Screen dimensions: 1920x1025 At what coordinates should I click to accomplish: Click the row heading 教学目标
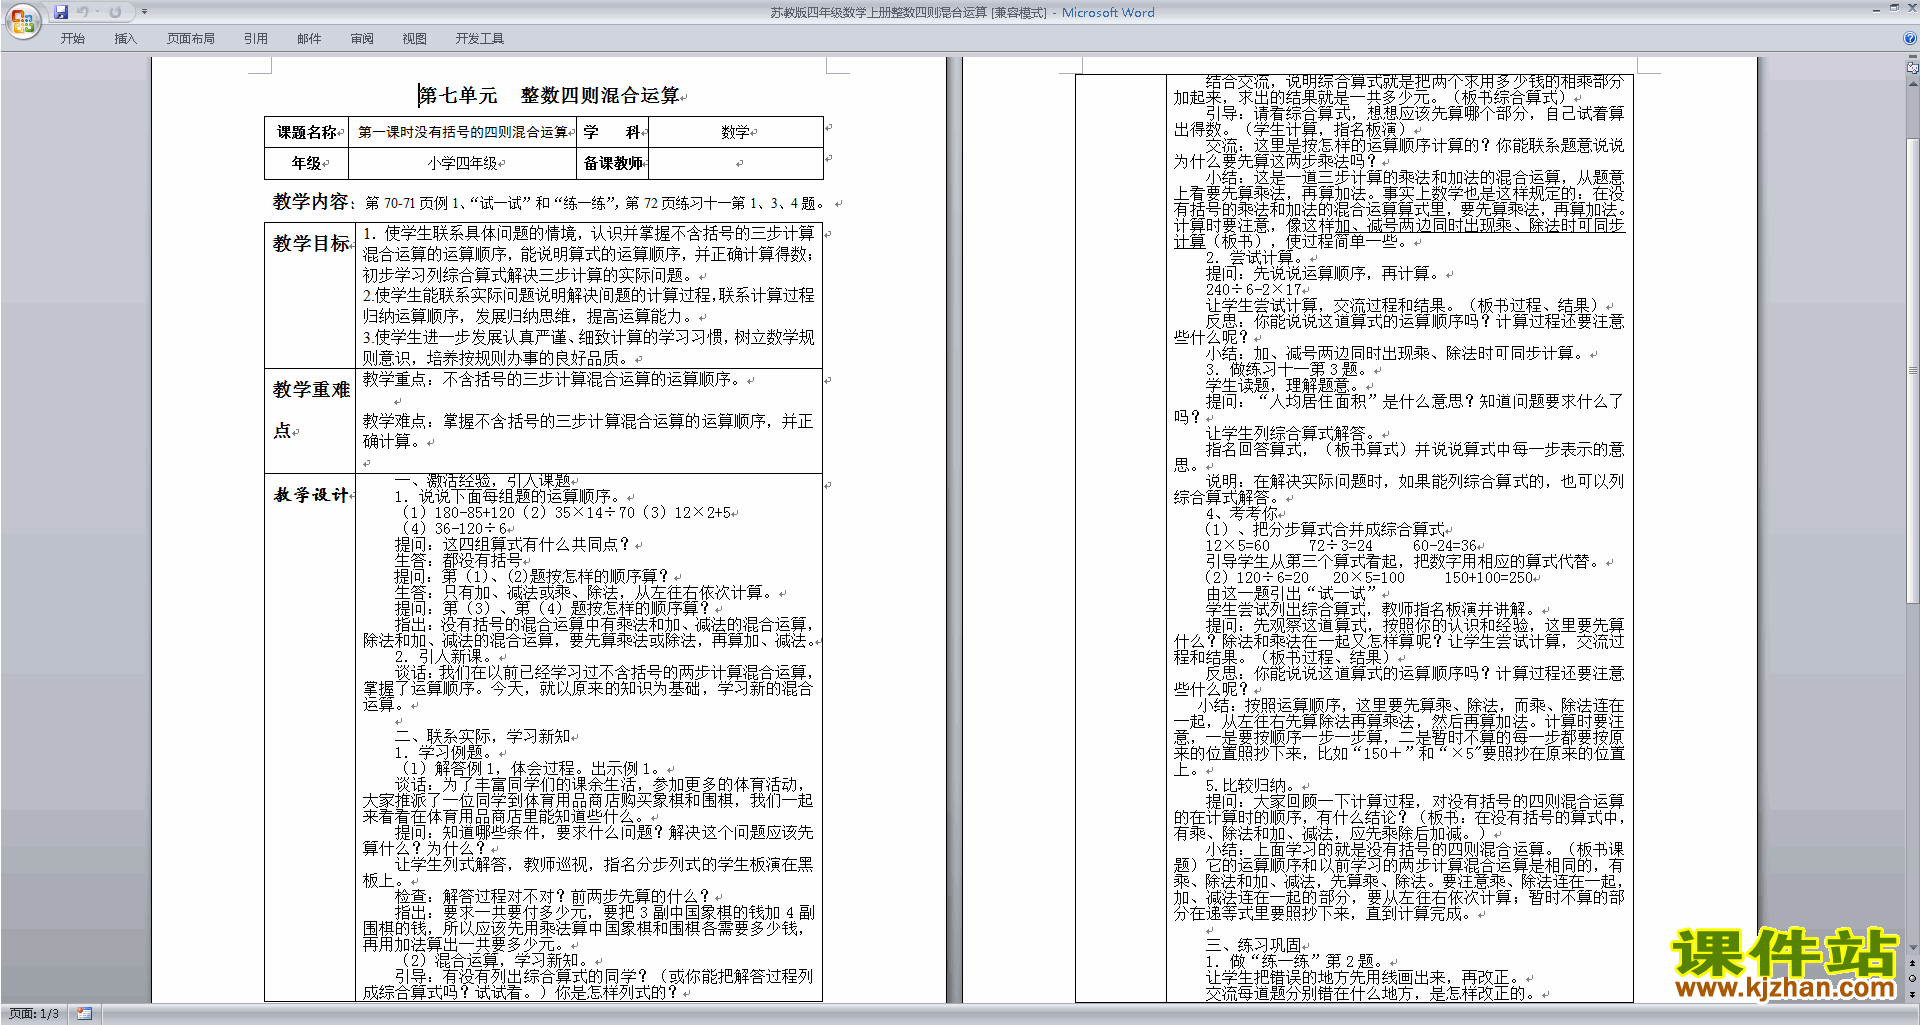311,243
